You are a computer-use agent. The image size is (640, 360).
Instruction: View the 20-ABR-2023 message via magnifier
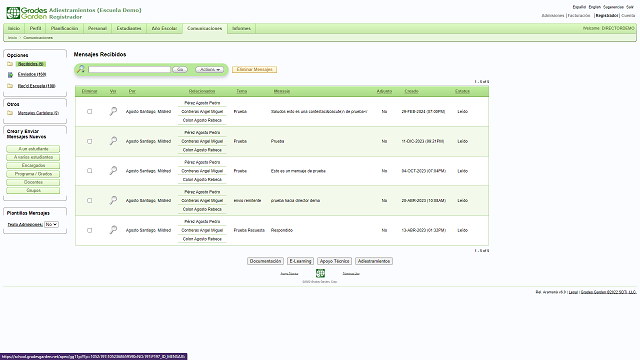tap(113, 200)
